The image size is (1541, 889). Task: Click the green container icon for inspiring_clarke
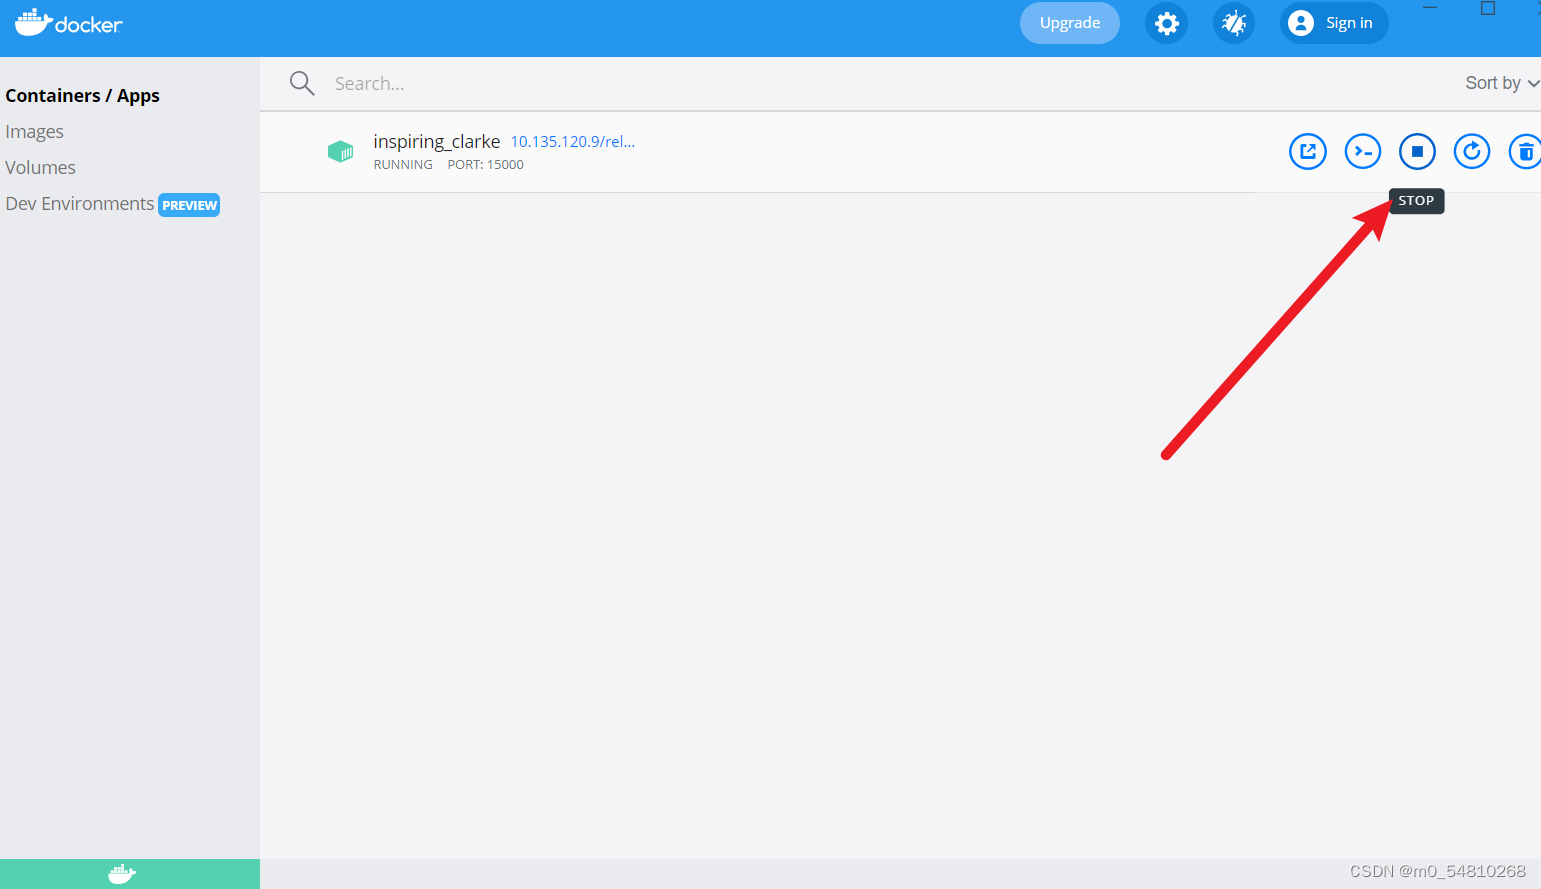point(341,151)
